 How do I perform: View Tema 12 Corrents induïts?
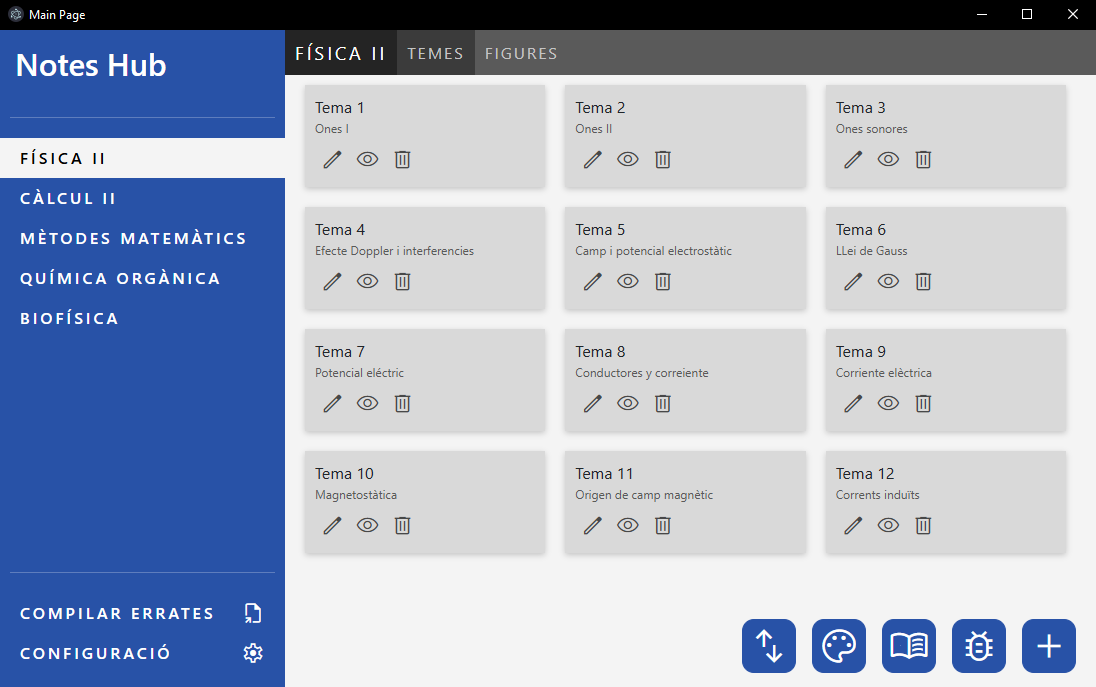tap(888, 526)
